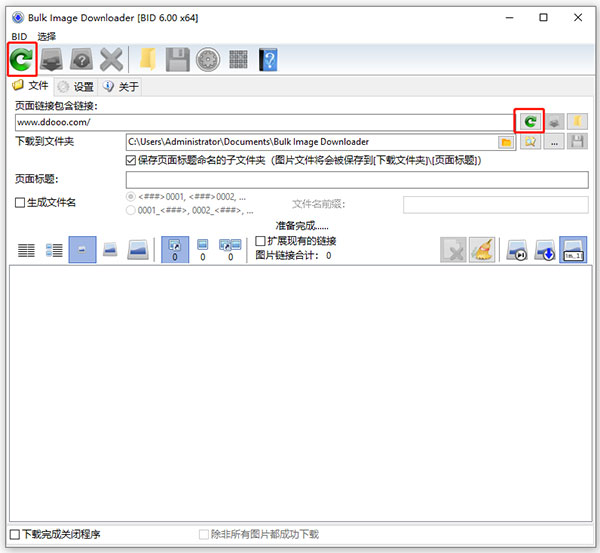Screen dimensions: 600x553
Task: Select the medium thumbnail size icon
Action: click(110, 250)
